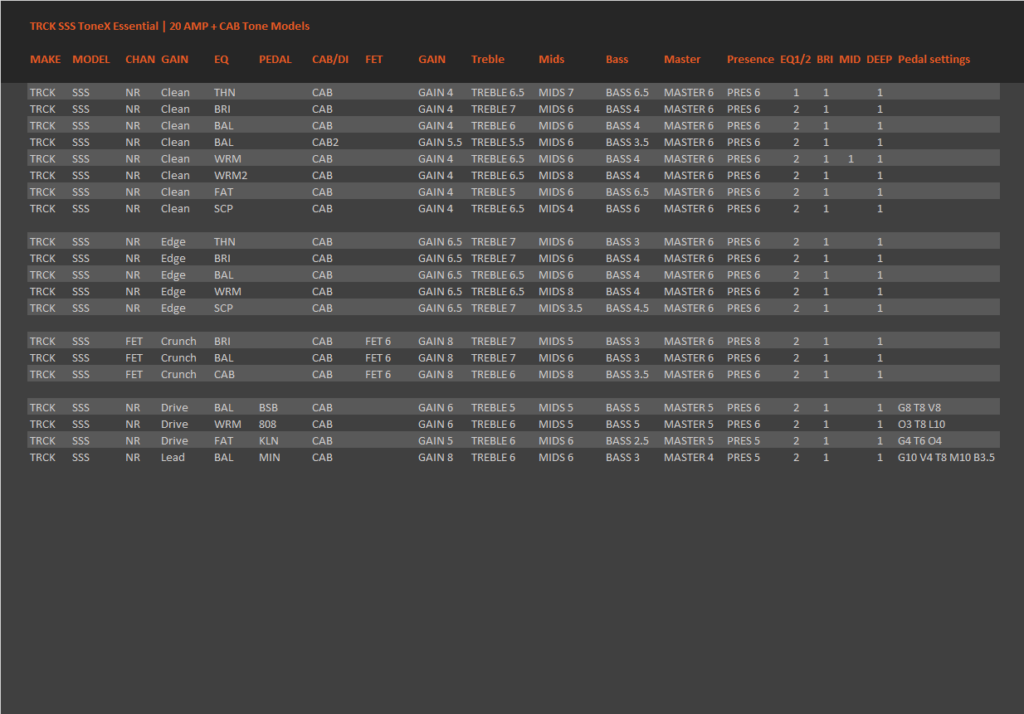Screen dimensions: 1024x714
Task: Select pedal settings 'O3 T8 L10'
Action: click(921, 425)
